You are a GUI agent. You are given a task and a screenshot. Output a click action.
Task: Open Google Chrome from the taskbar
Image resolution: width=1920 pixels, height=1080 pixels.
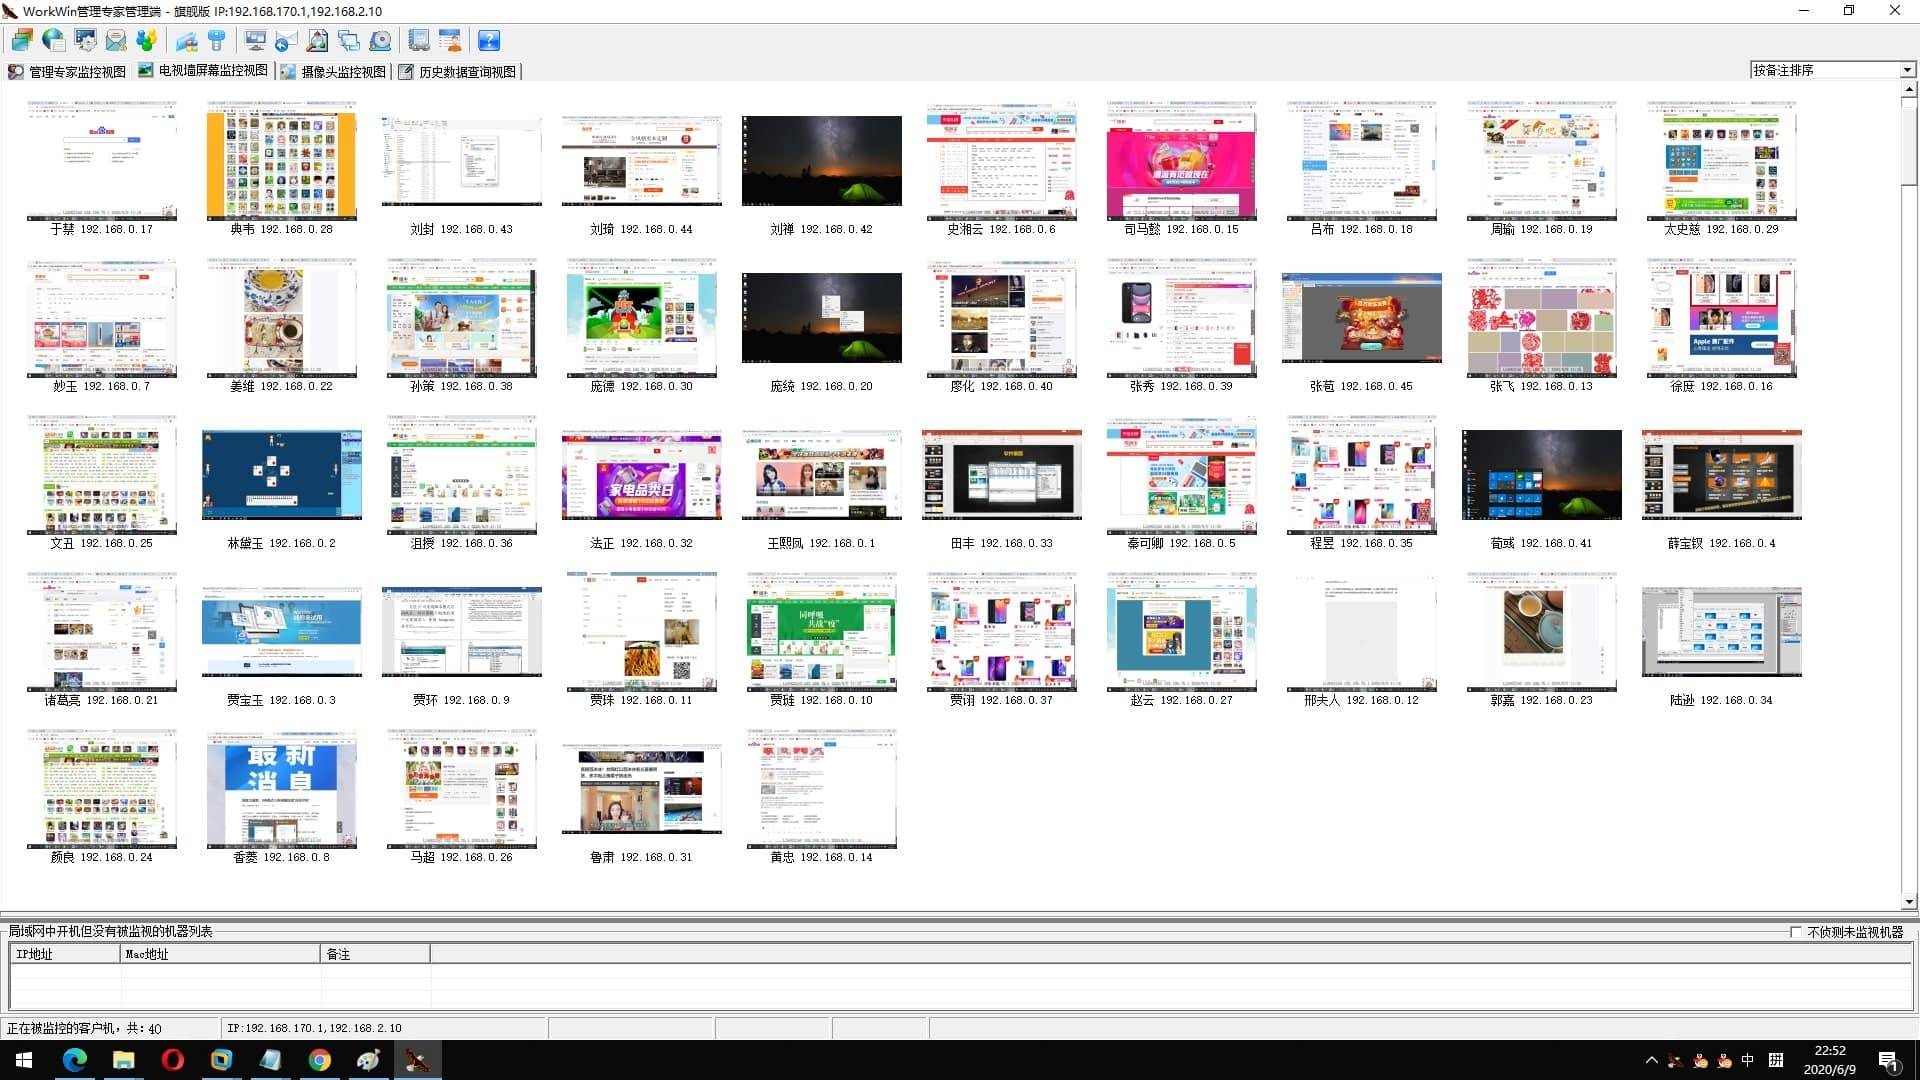tap(319, 1060)
